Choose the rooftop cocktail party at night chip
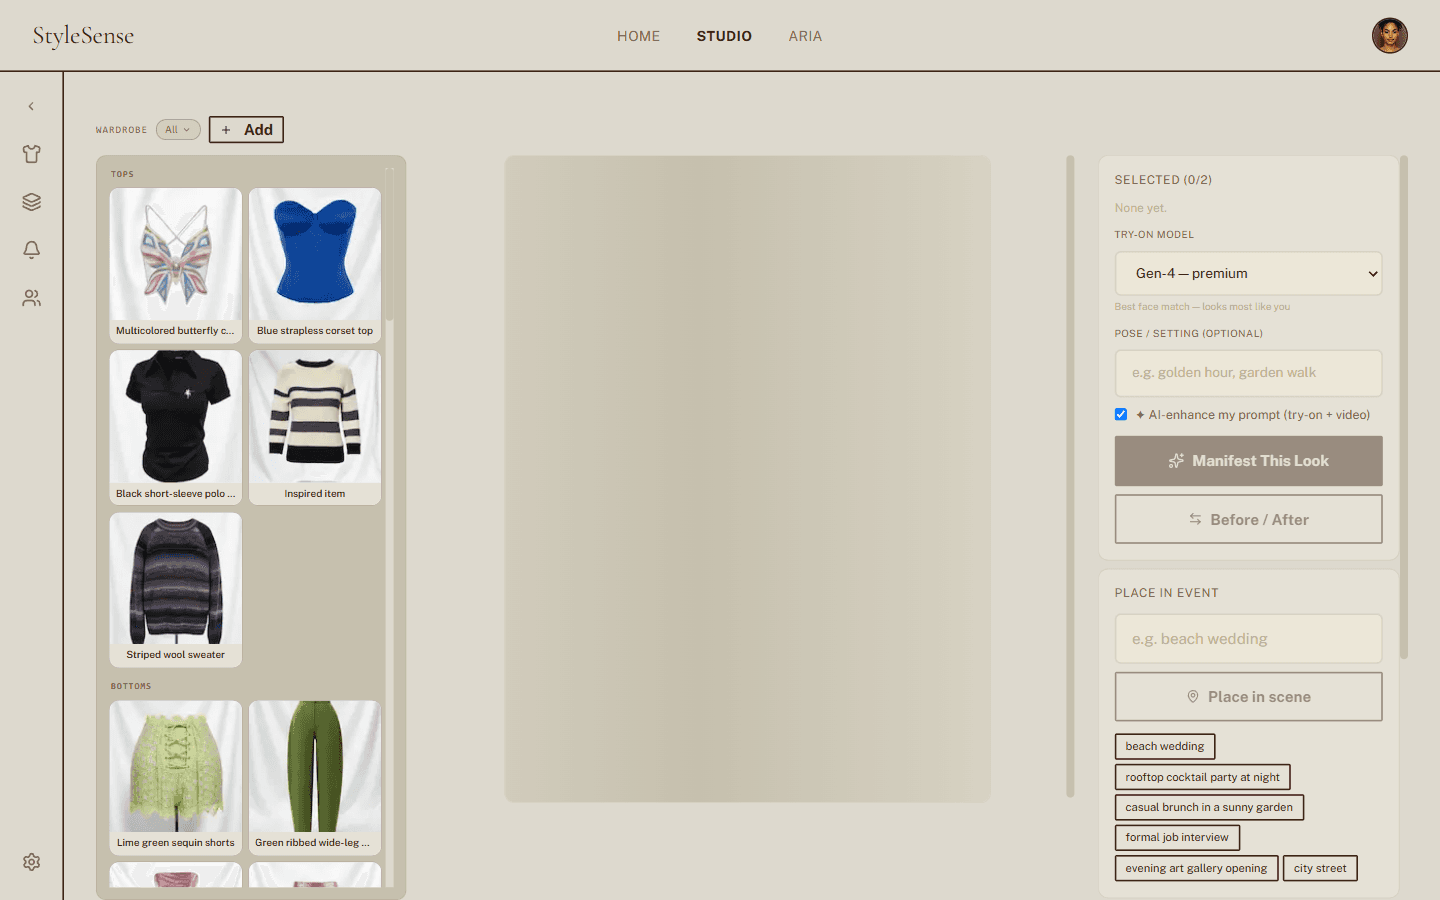Screen dimensions: 1440x900 coord(1202,777)
